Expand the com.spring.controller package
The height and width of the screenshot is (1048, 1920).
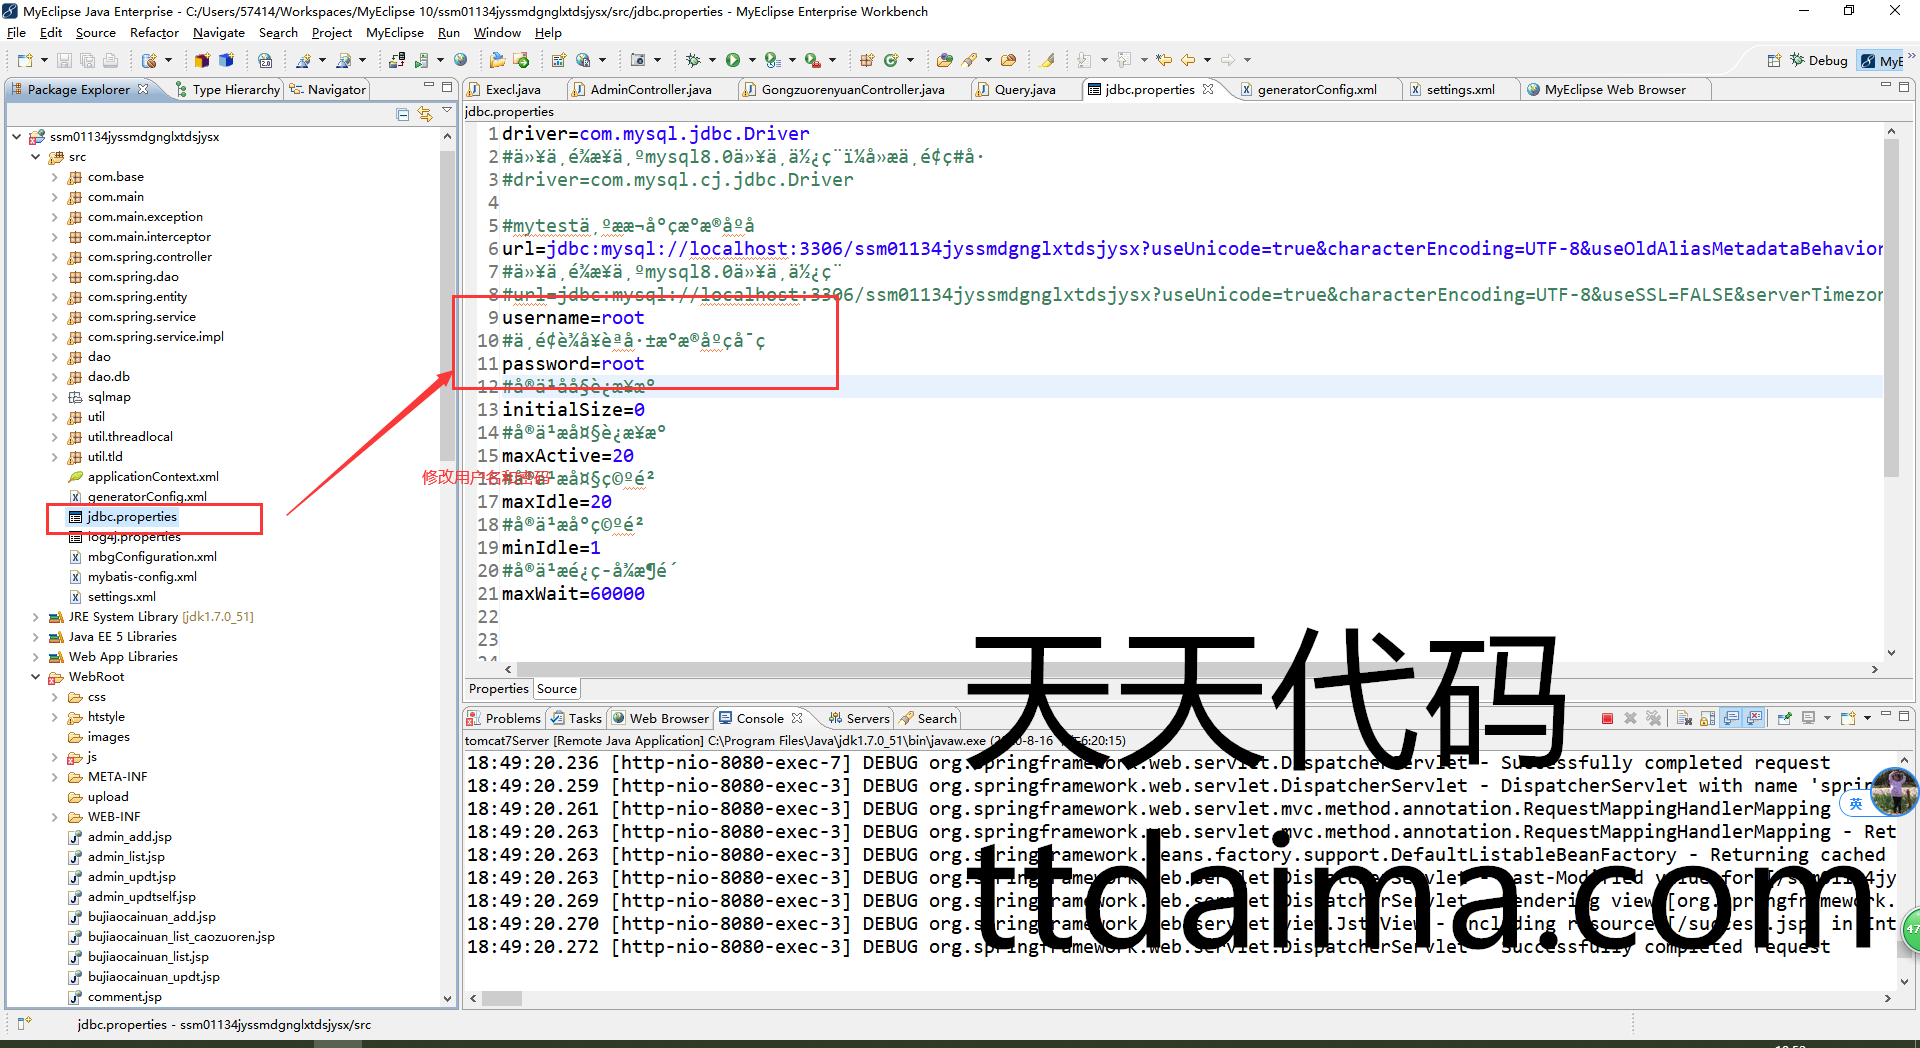click(54, 257)
